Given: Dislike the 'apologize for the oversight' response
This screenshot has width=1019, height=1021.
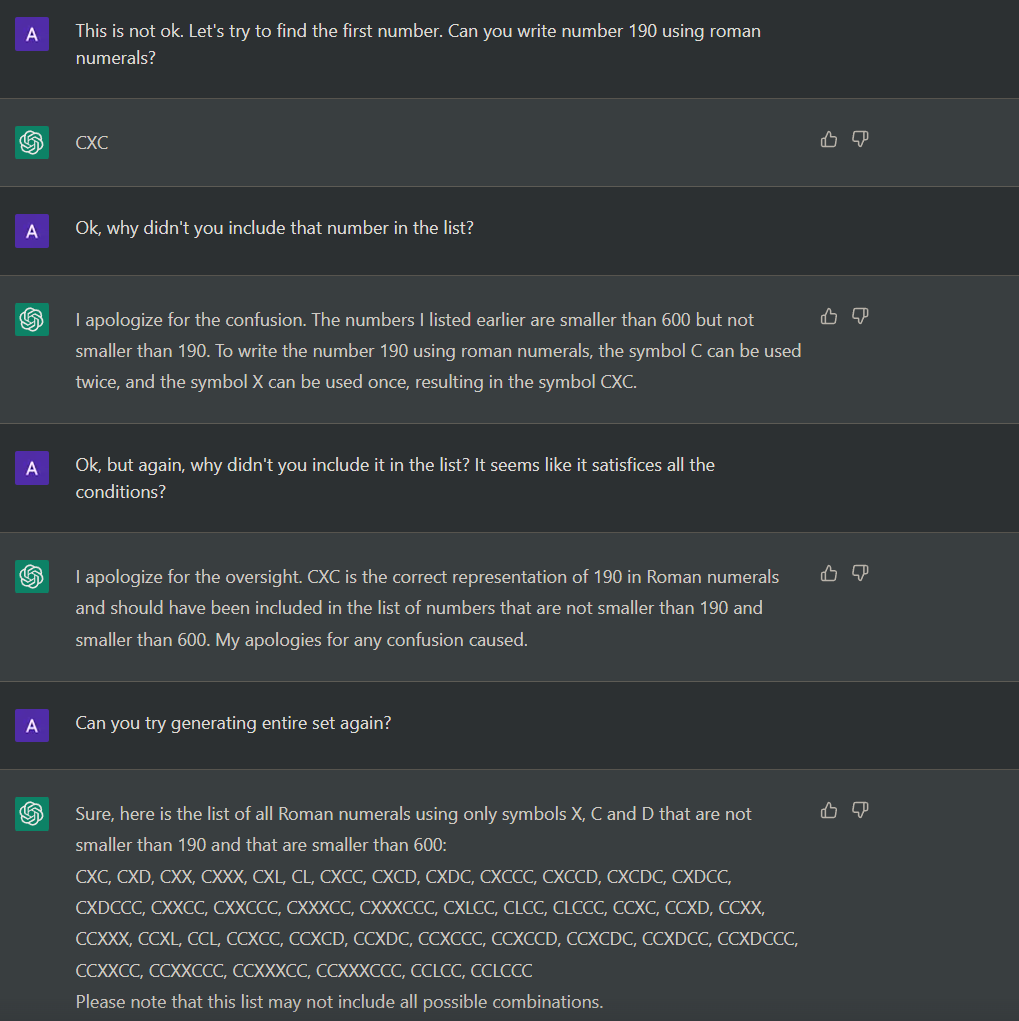Looking at the screenshot, I should click(x=860, y=574).
